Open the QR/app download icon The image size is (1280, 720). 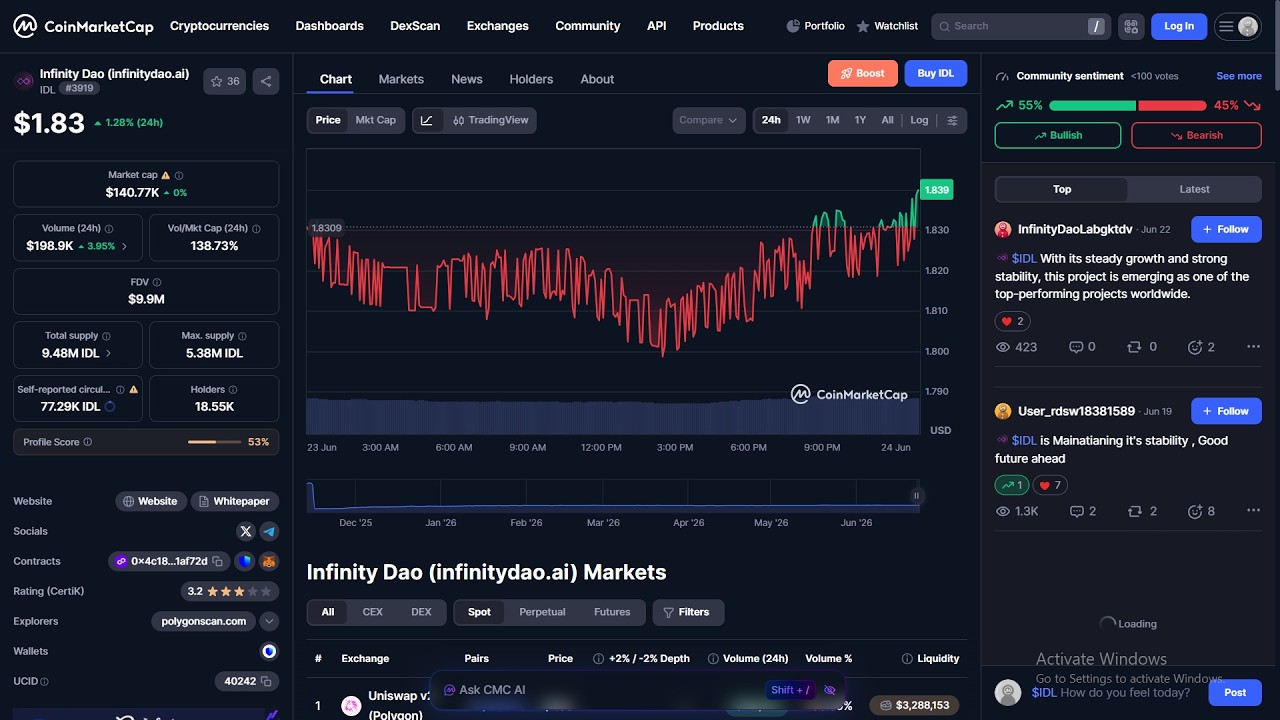tap(1131, 26)
